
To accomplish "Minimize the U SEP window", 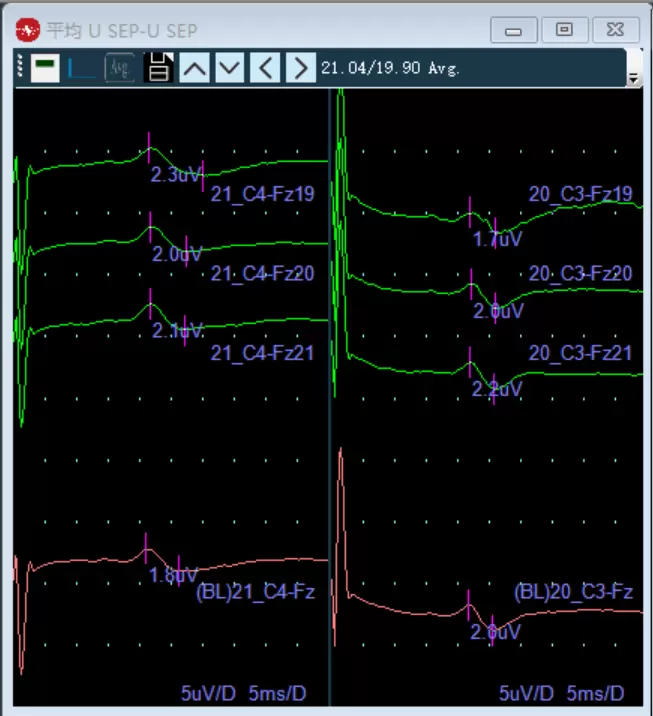I will coord(514,30).
